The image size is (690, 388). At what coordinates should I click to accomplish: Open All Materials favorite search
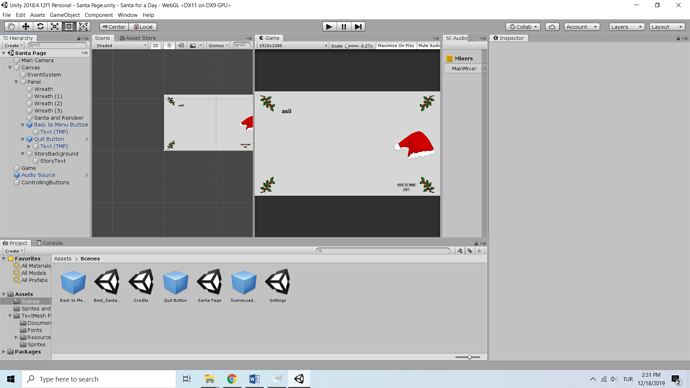click(x=32, y=266)
